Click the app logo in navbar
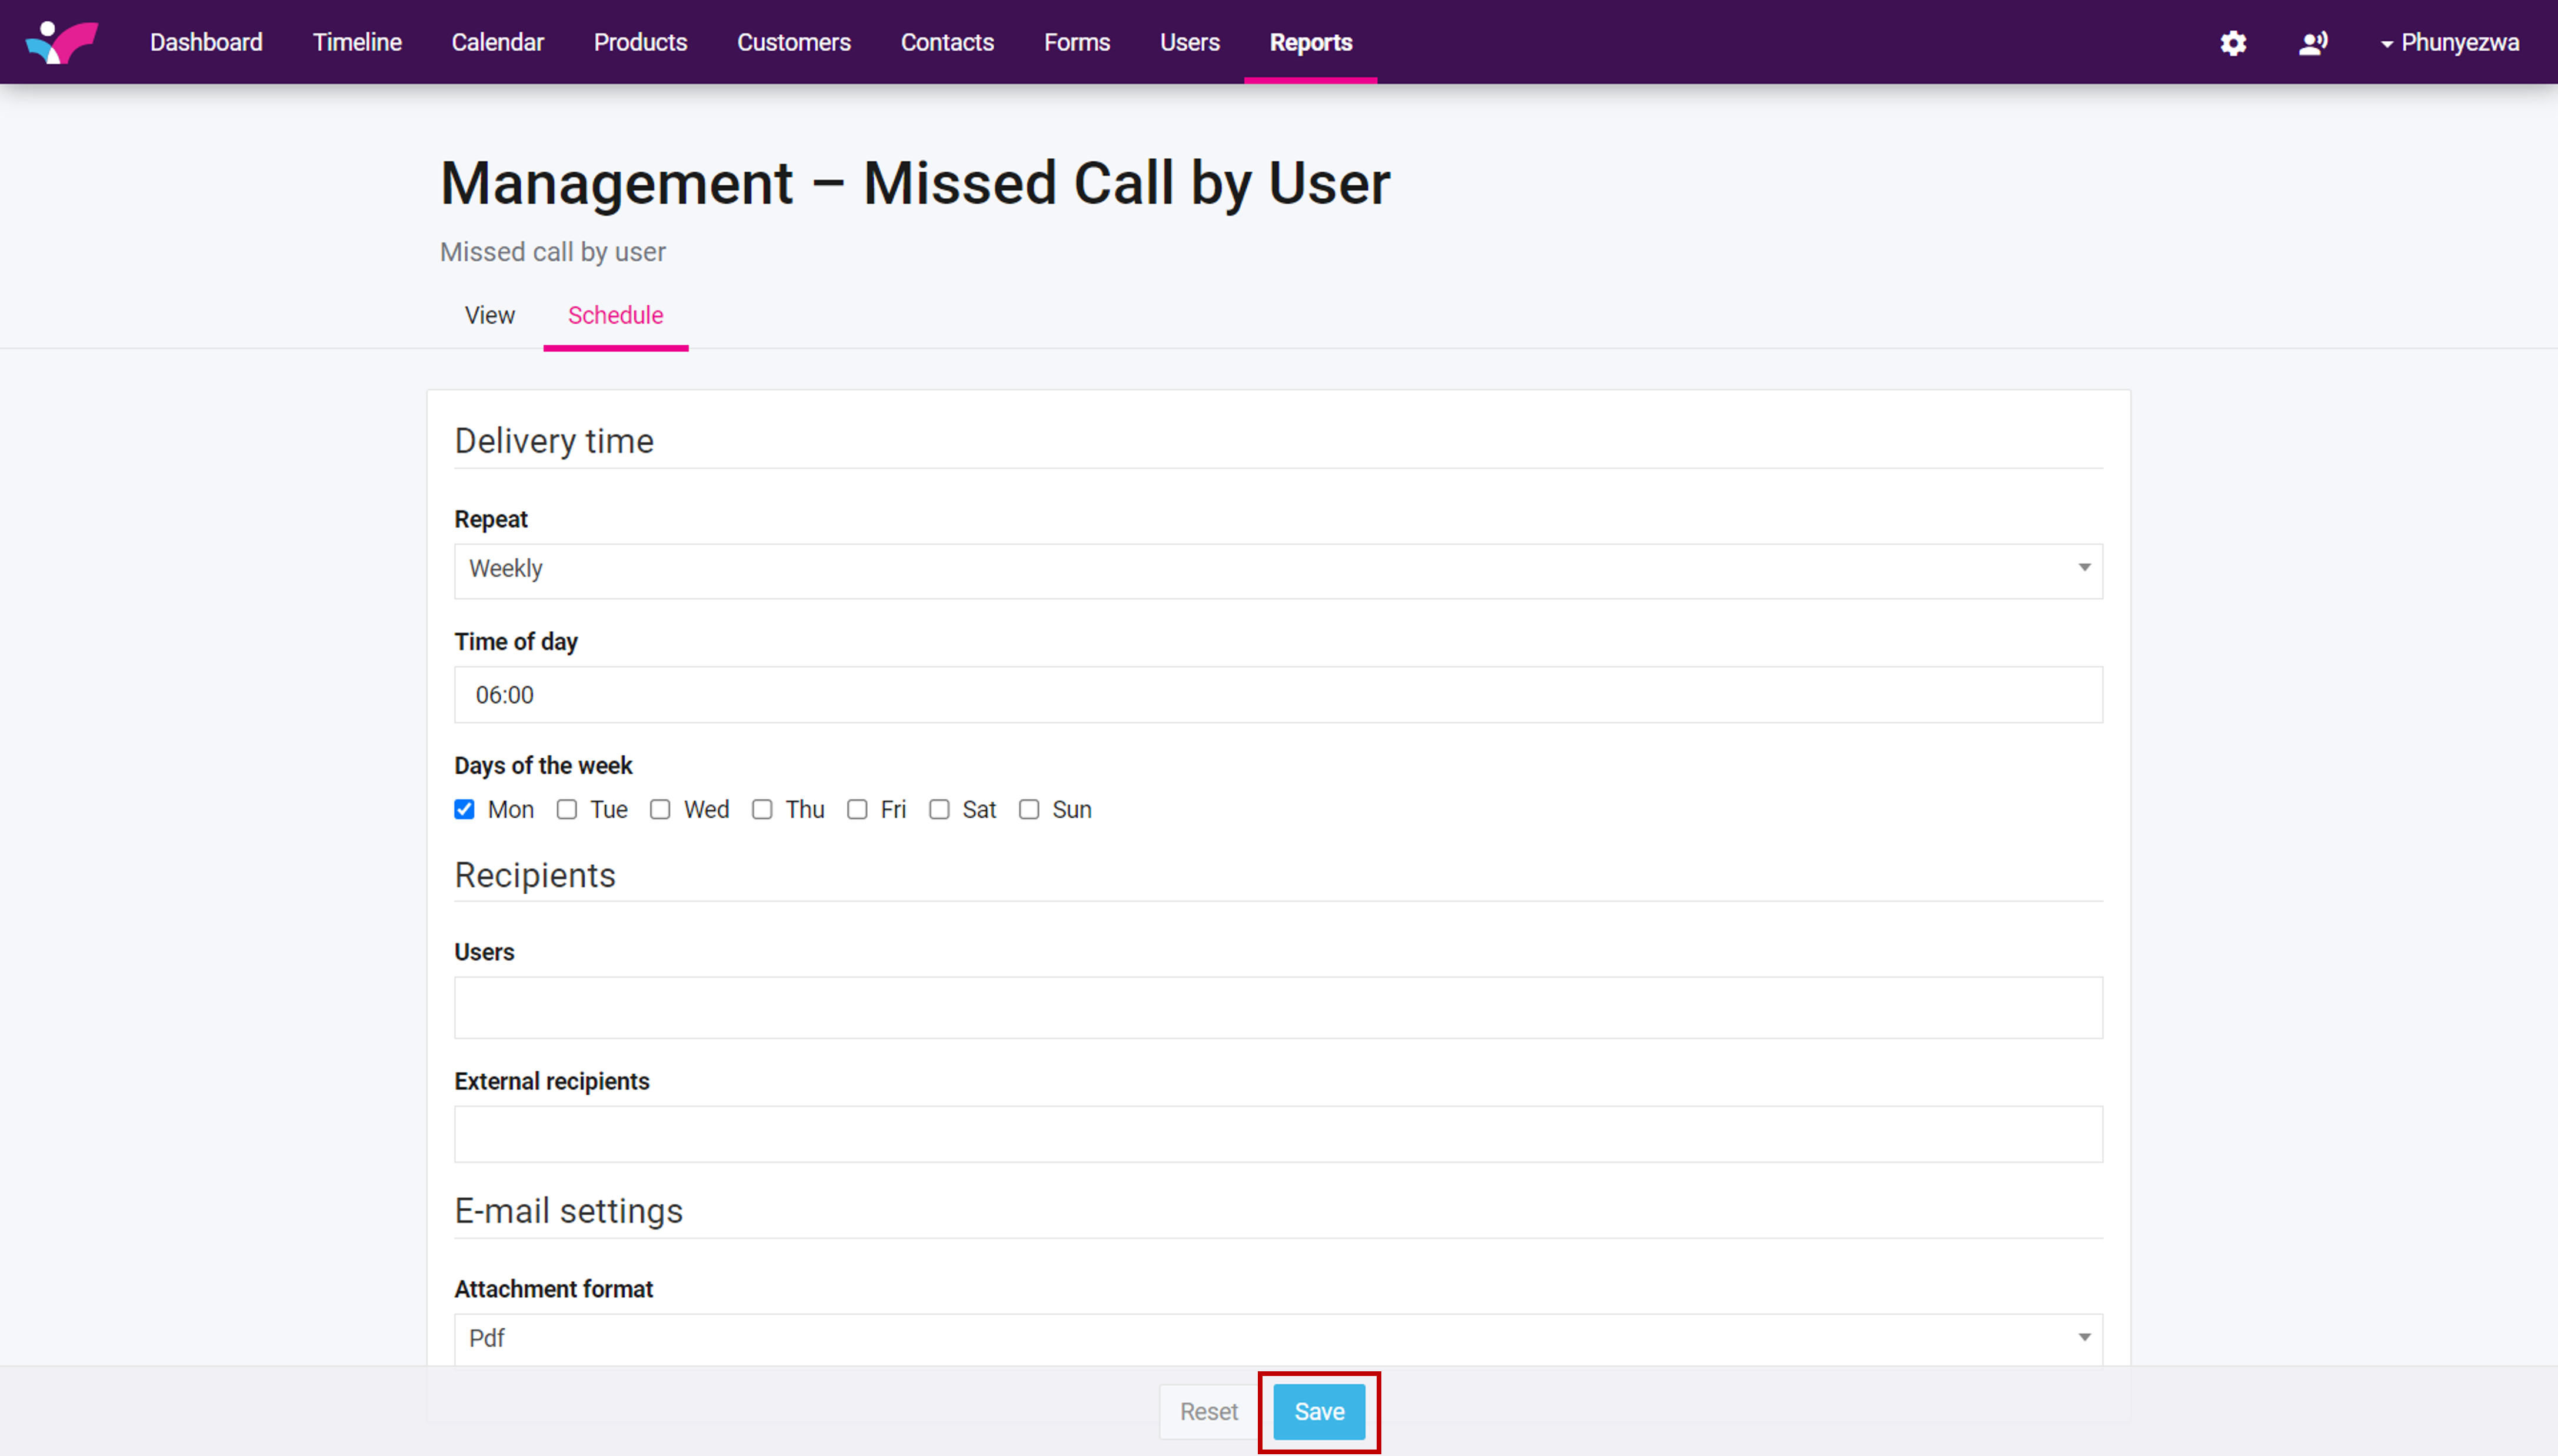Screen dimensions: 2558x1456 62,42
